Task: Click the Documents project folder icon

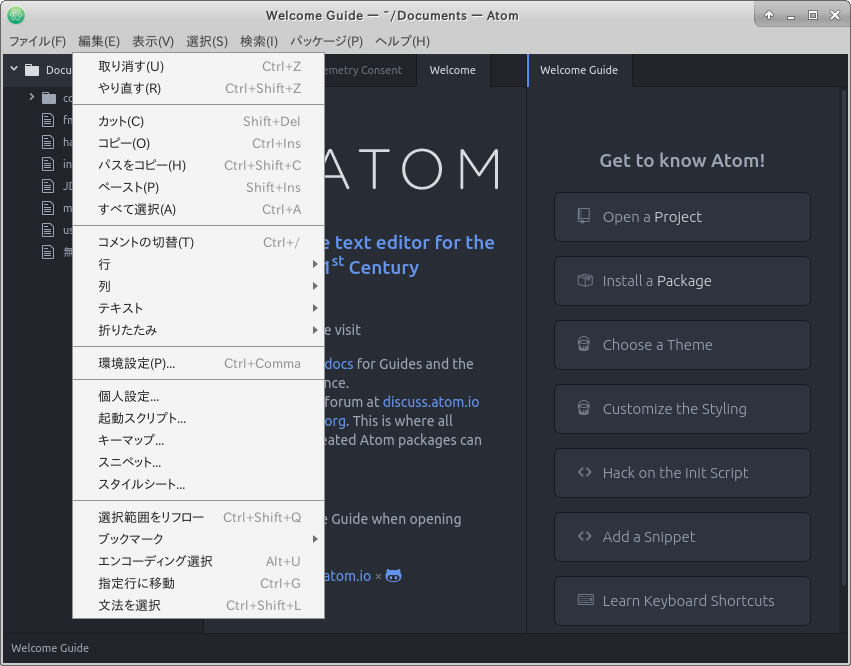Action: point(33,70)
